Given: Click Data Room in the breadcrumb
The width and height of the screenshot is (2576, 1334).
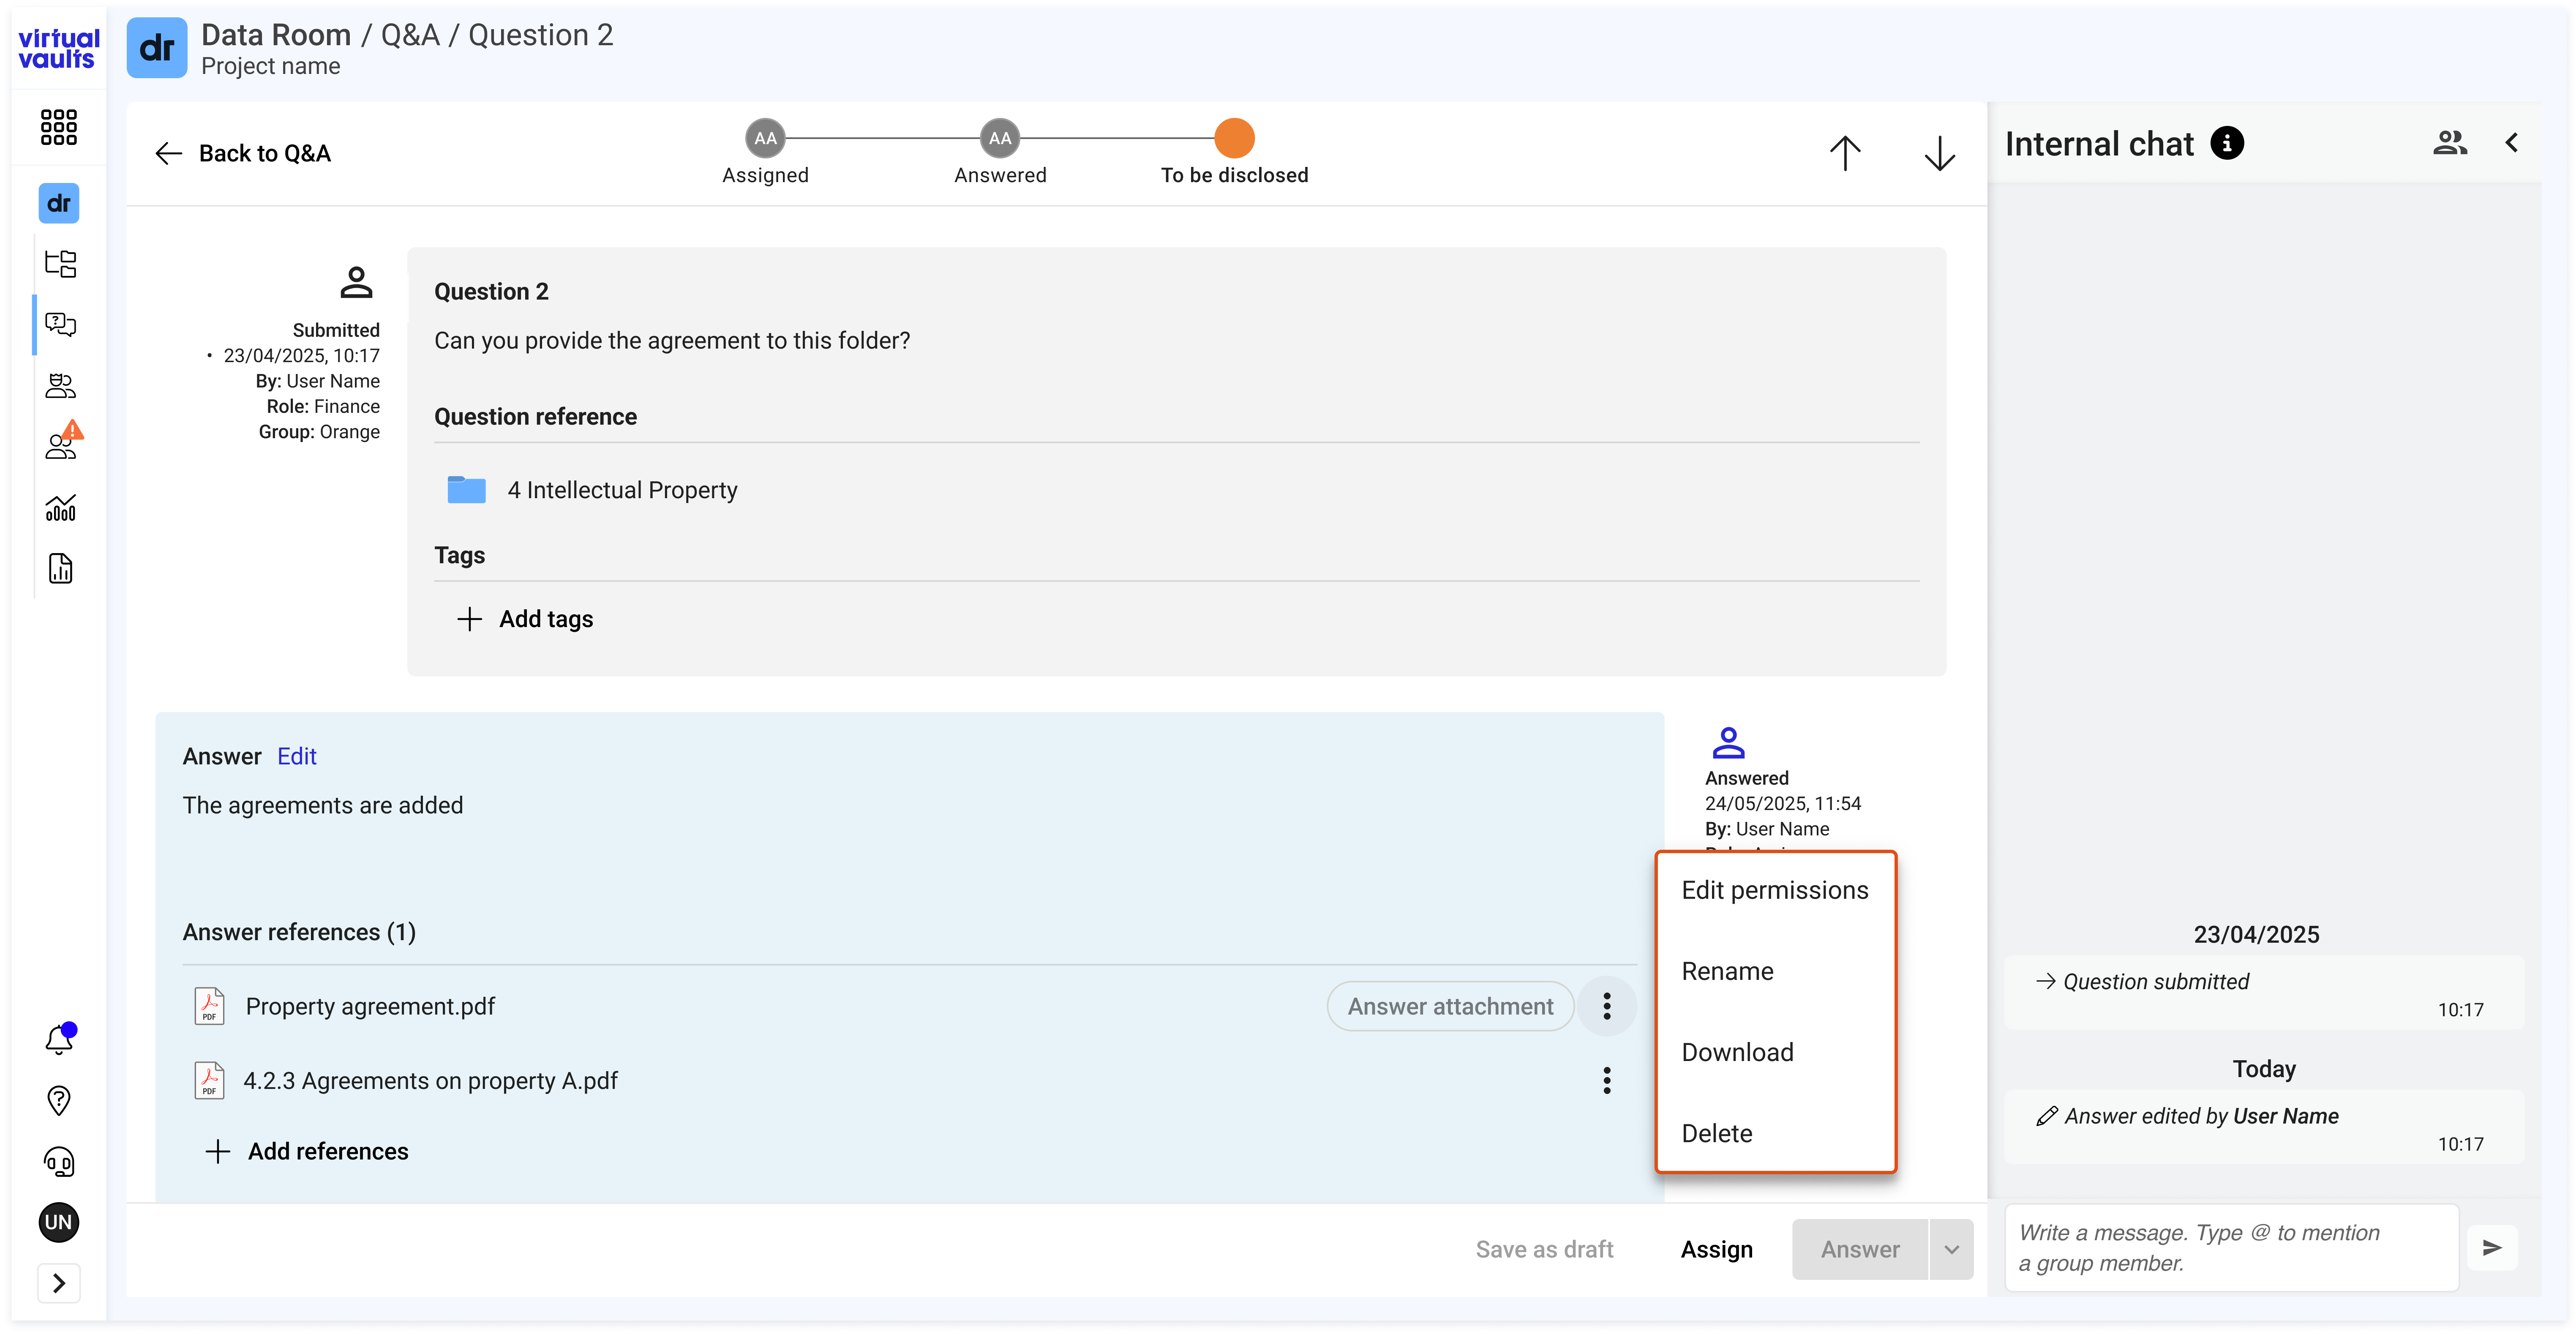Looking at the screenshot, I should 276,35.
